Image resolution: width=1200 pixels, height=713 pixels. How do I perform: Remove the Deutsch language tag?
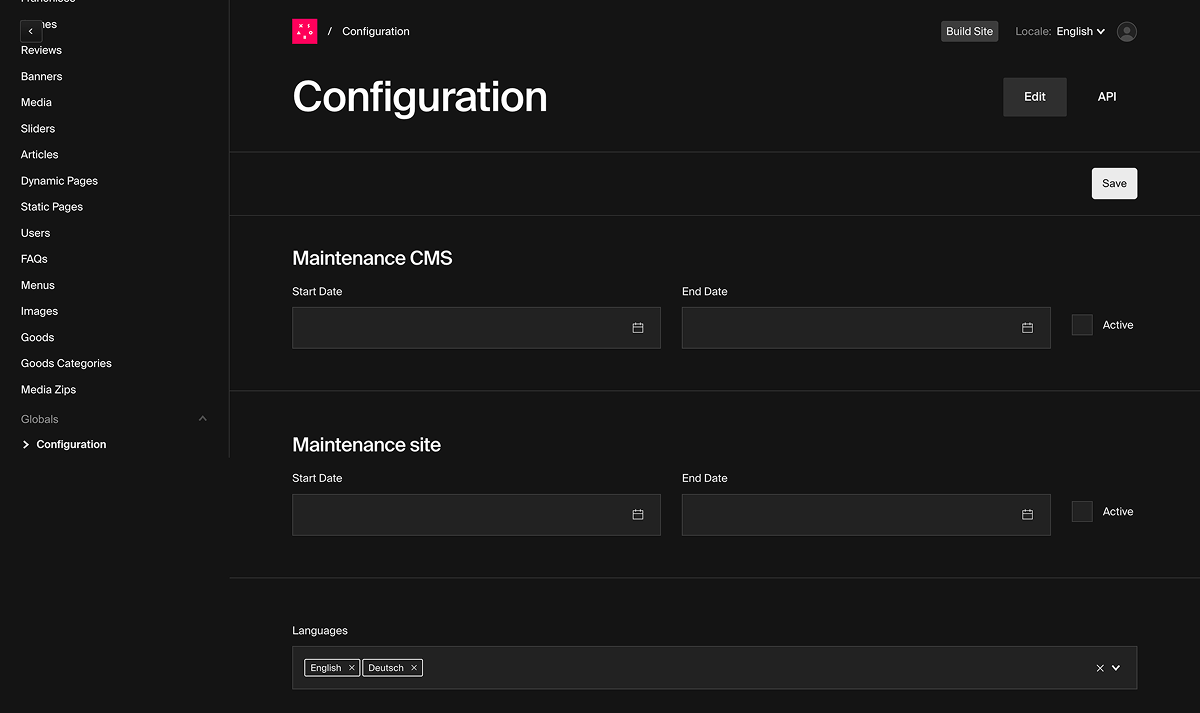coord(414,668)
